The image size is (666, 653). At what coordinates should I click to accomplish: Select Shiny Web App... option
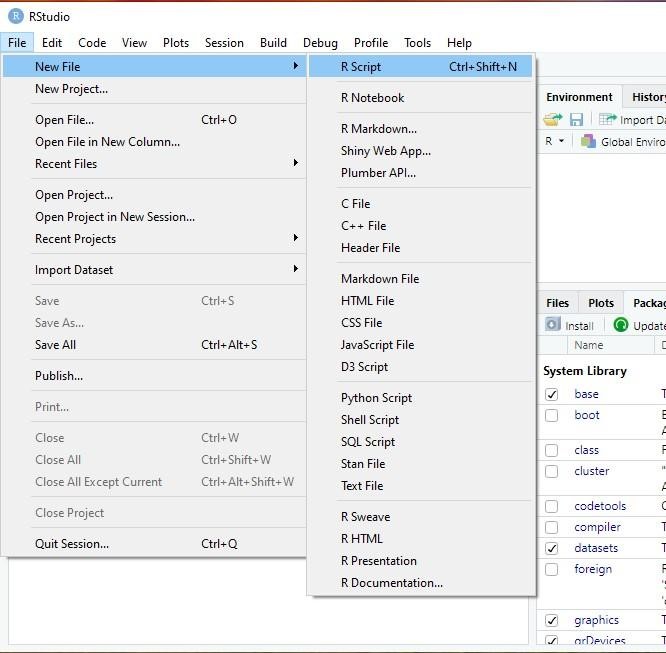tap(420, 151)
